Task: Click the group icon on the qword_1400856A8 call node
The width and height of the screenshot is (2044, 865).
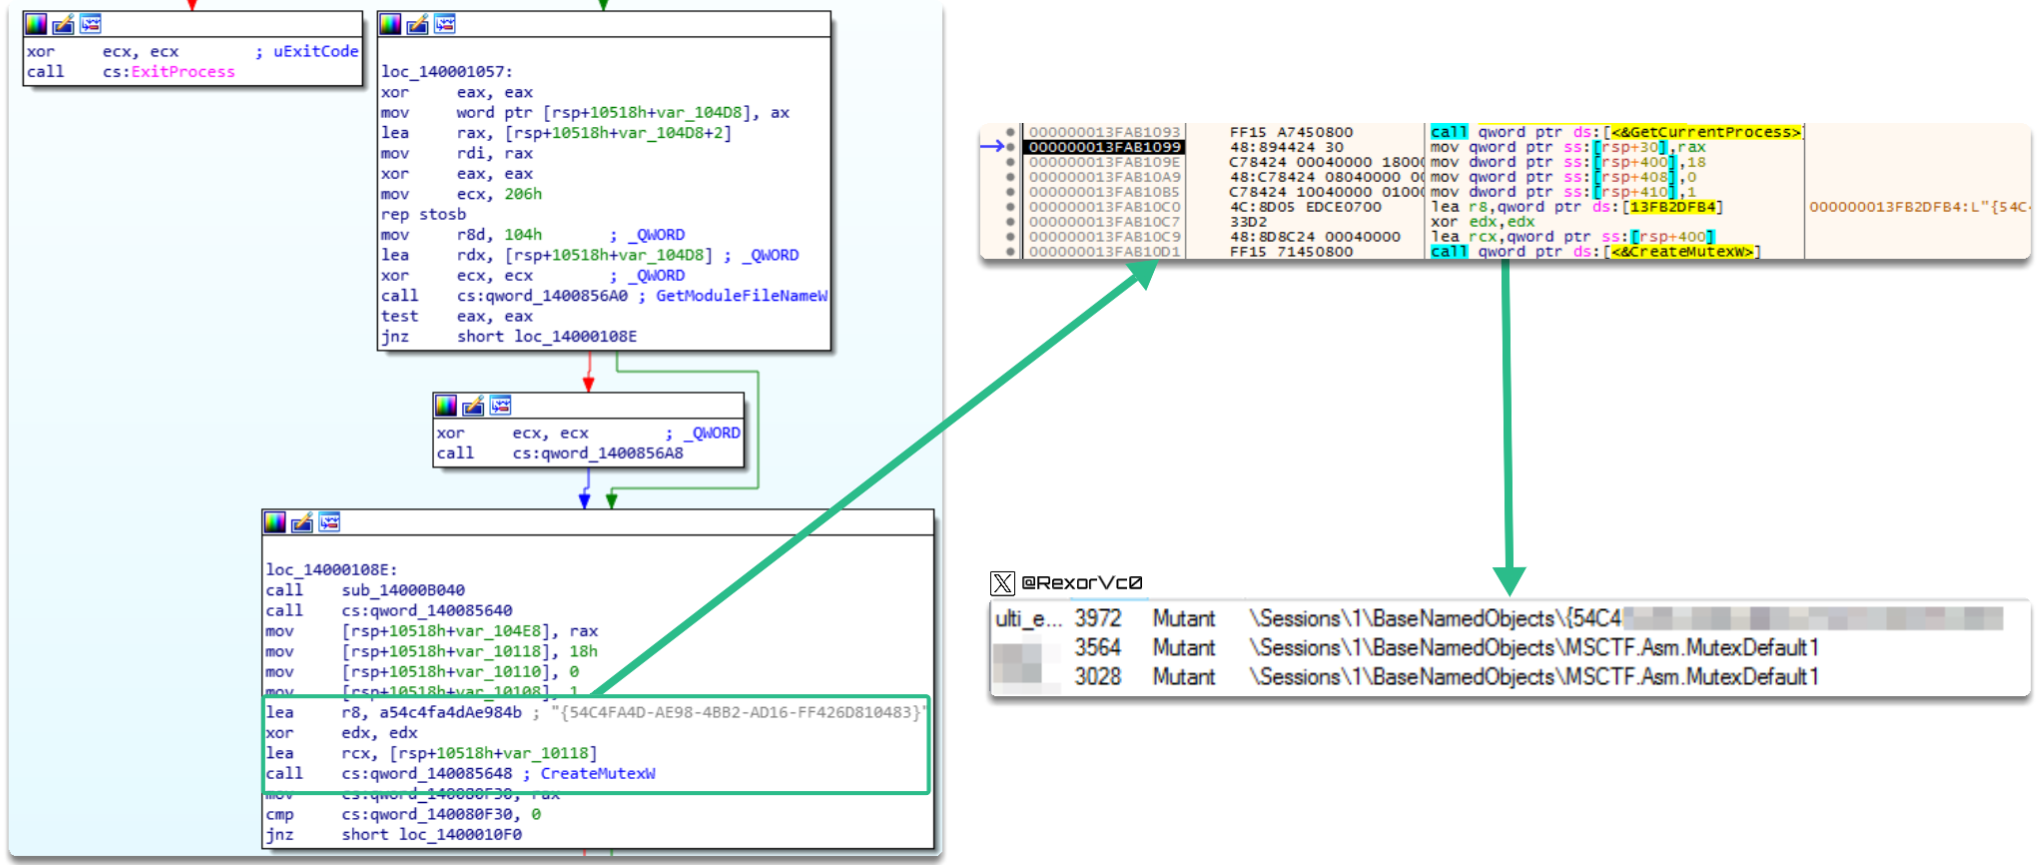Action: point(500,405)
